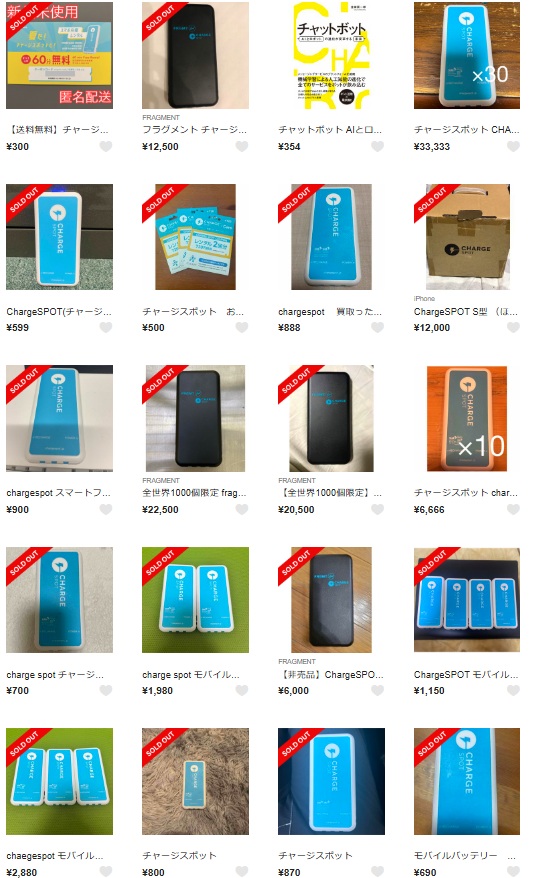Screen dimensions: 540x878
Task: Open the ChargeSPOT S型 listing title
Action: pyautogui.click(x=465, y=312)
